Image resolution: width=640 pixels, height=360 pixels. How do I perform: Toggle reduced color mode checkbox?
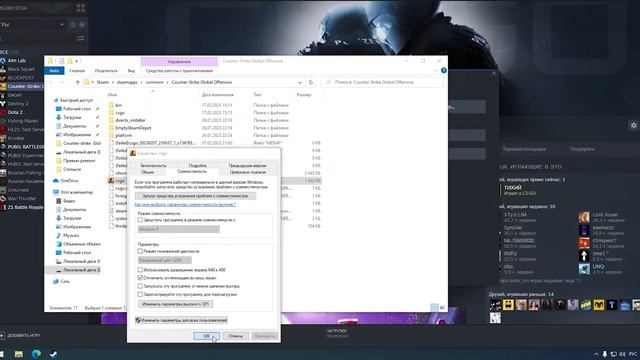click(x=140, y=251)
